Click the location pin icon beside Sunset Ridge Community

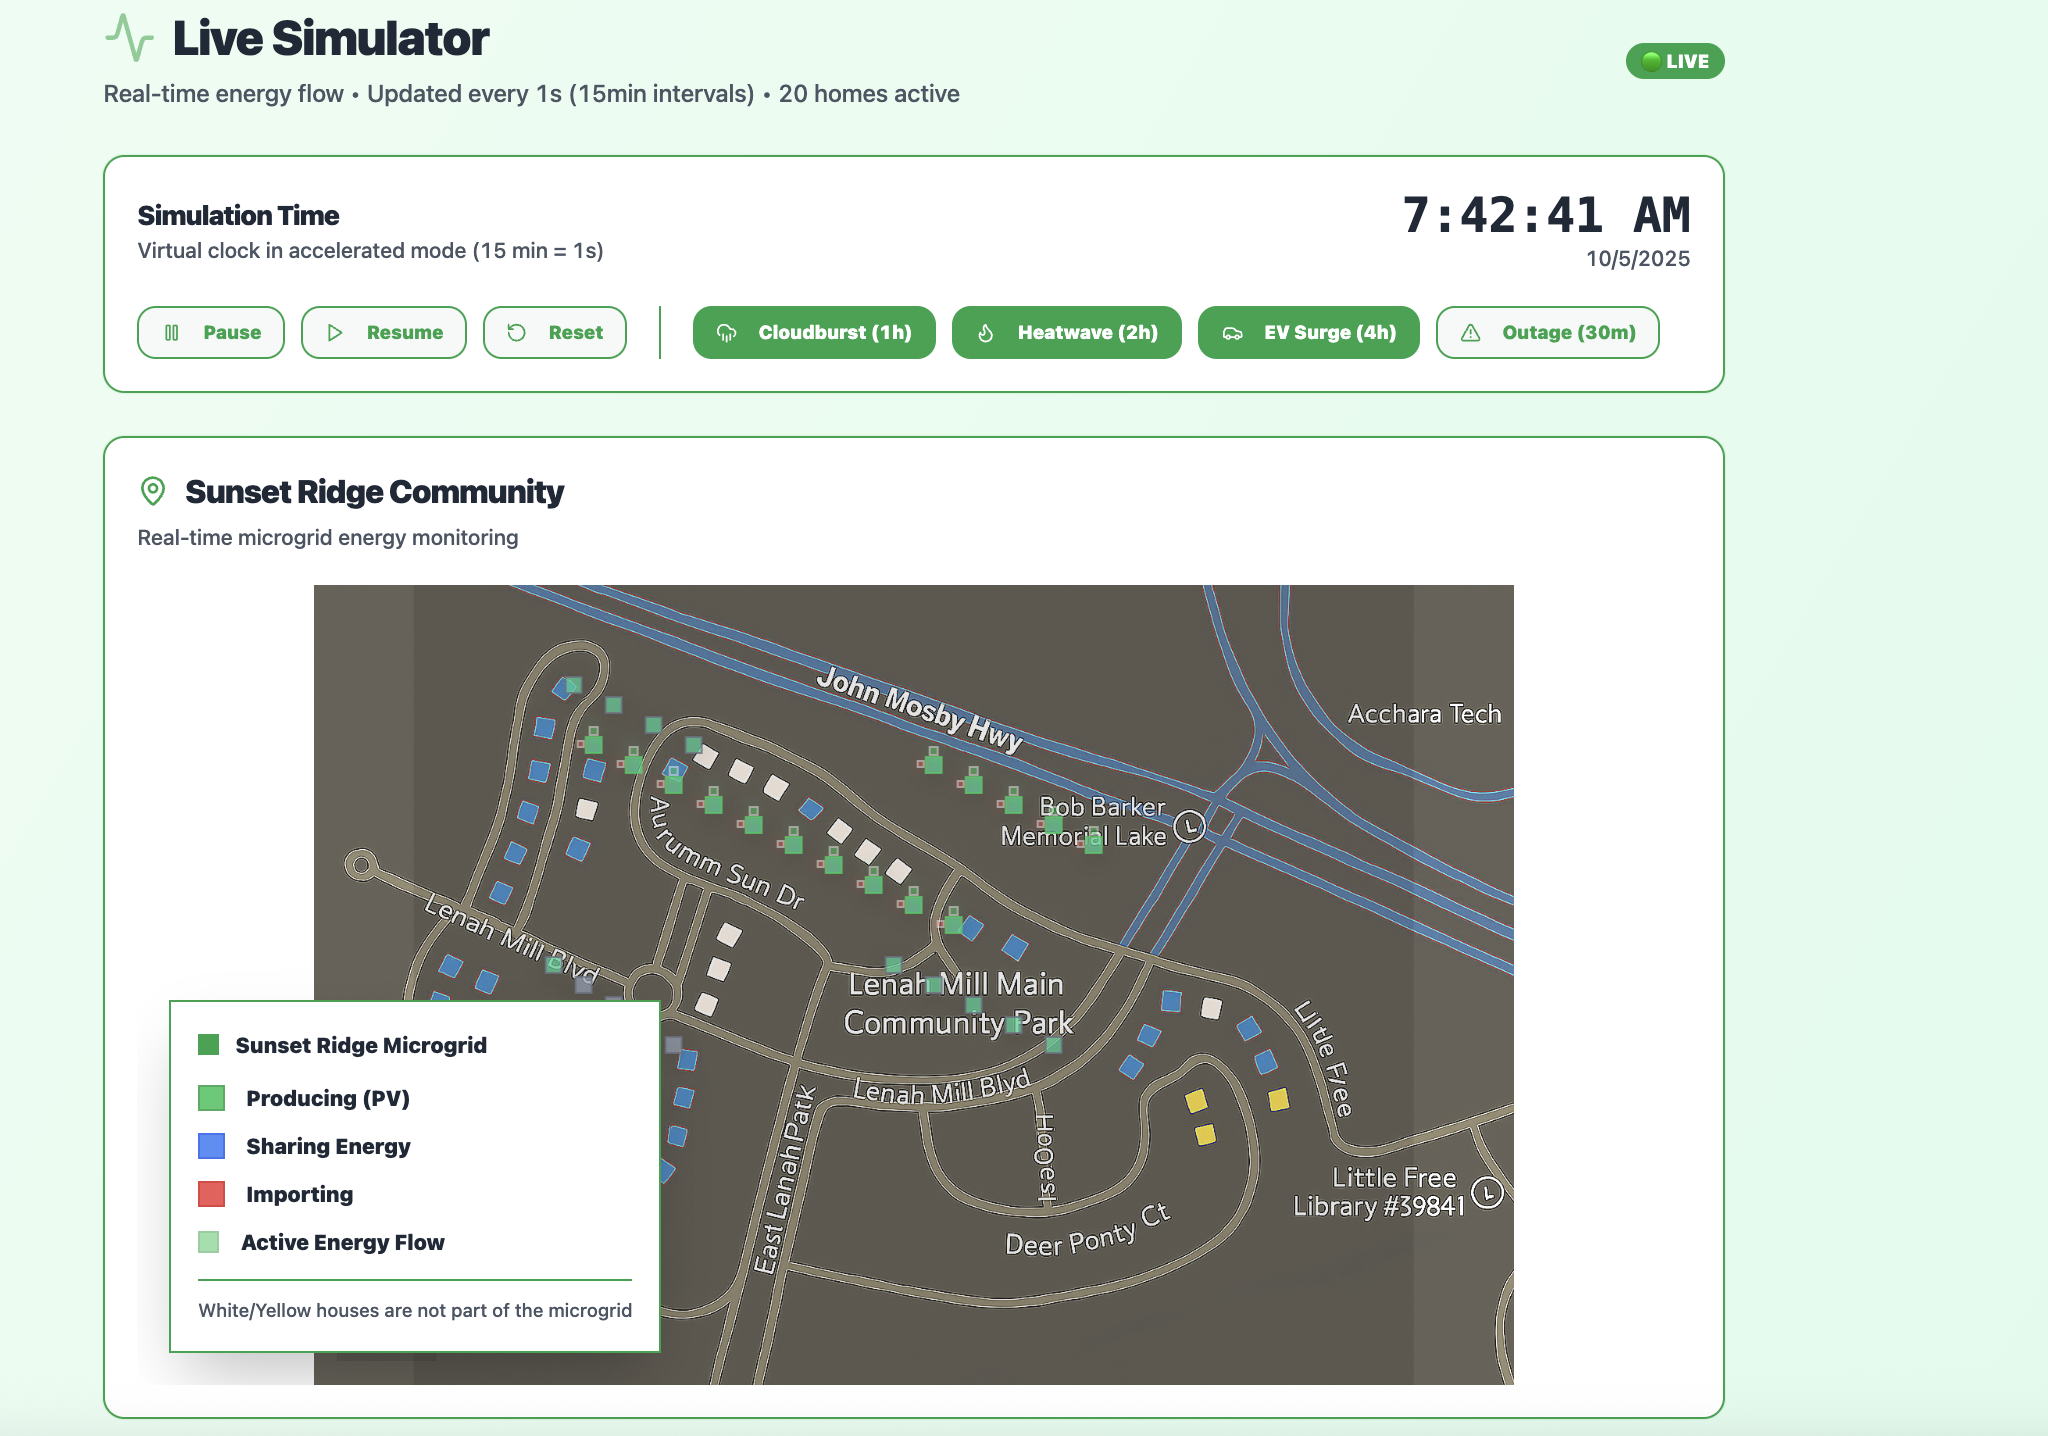coord(153,491)
